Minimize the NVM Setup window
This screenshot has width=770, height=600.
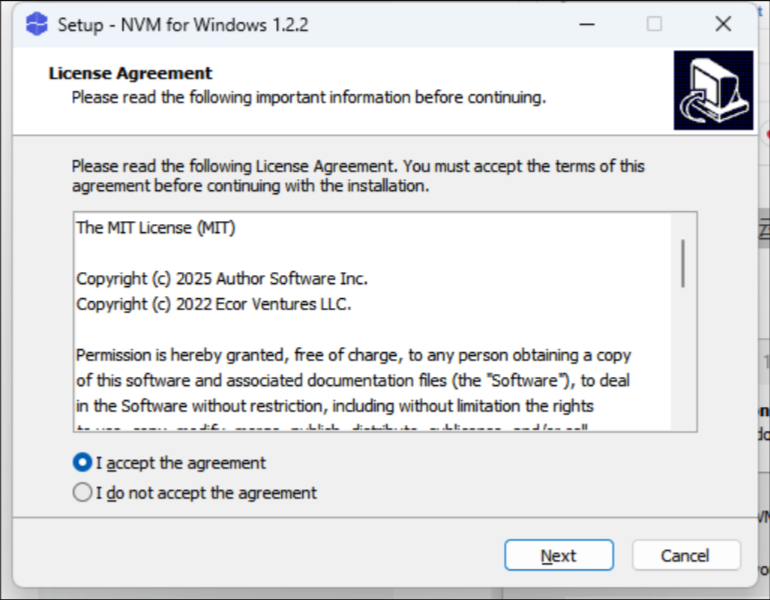click(587, 24)
